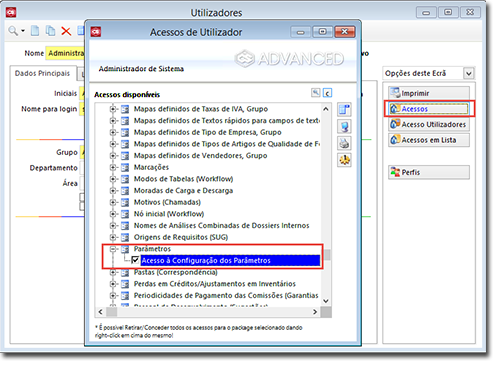Click the red X delete icon in Utilizadores toolbar
Viewport: 496px width, 365px height.
[x=66, y=31]
